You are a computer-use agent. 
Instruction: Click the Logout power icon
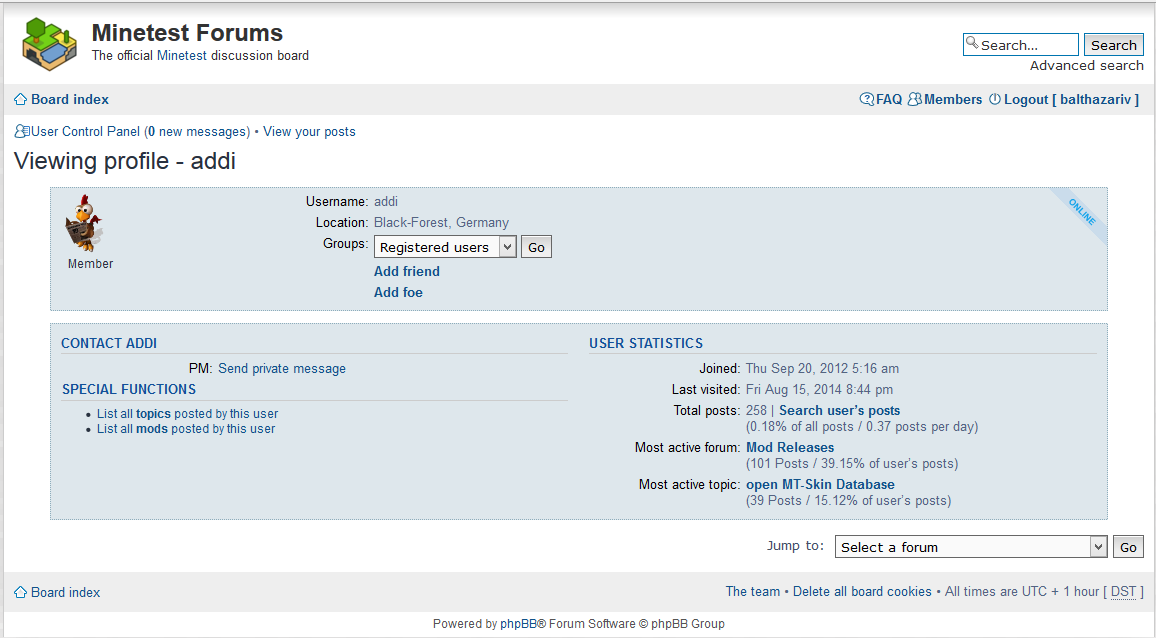click(x=994, y=99)
